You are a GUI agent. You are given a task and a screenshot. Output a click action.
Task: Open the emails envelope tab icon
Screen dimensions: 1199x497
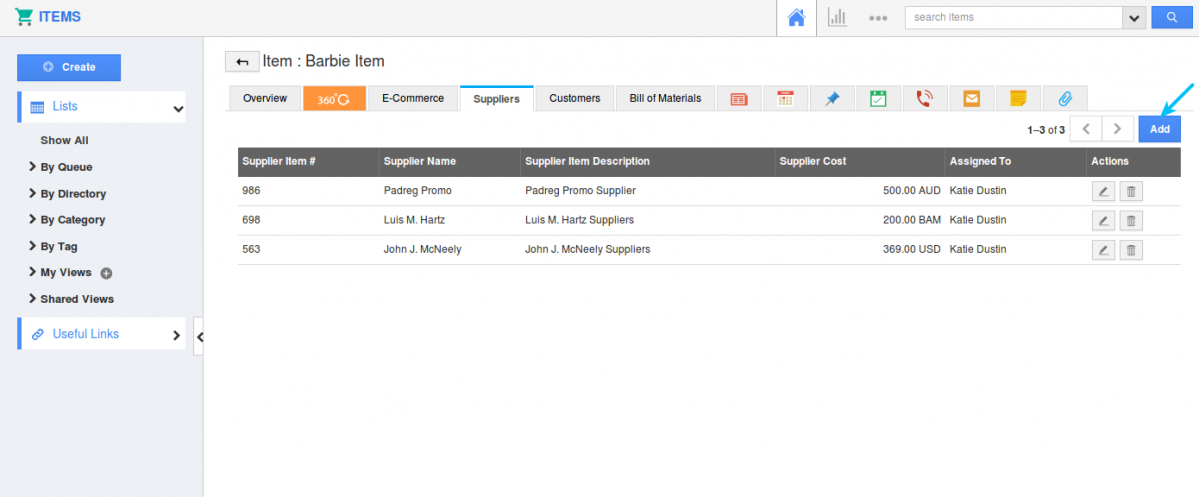click(972, 99)
